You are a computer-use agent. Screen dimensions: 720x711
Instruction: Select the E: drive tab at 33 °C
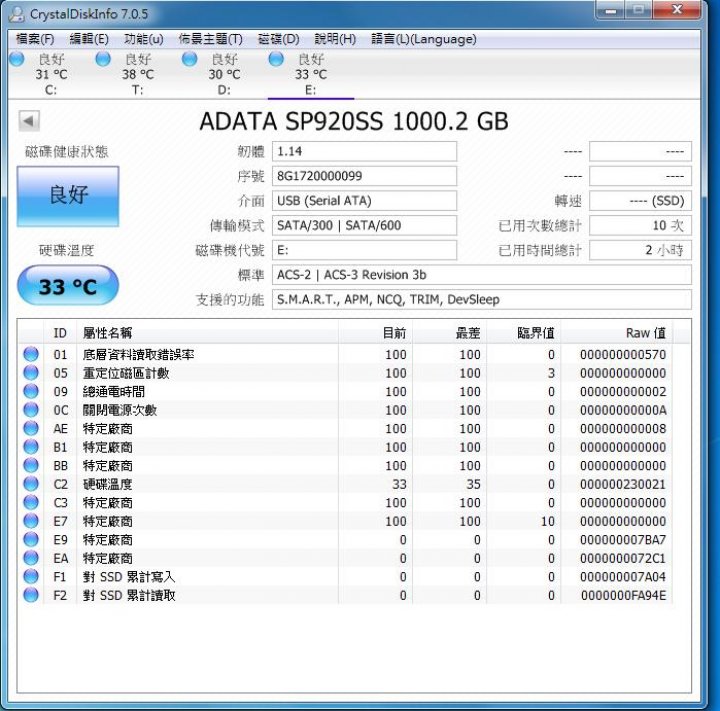[x=311, y=74]
